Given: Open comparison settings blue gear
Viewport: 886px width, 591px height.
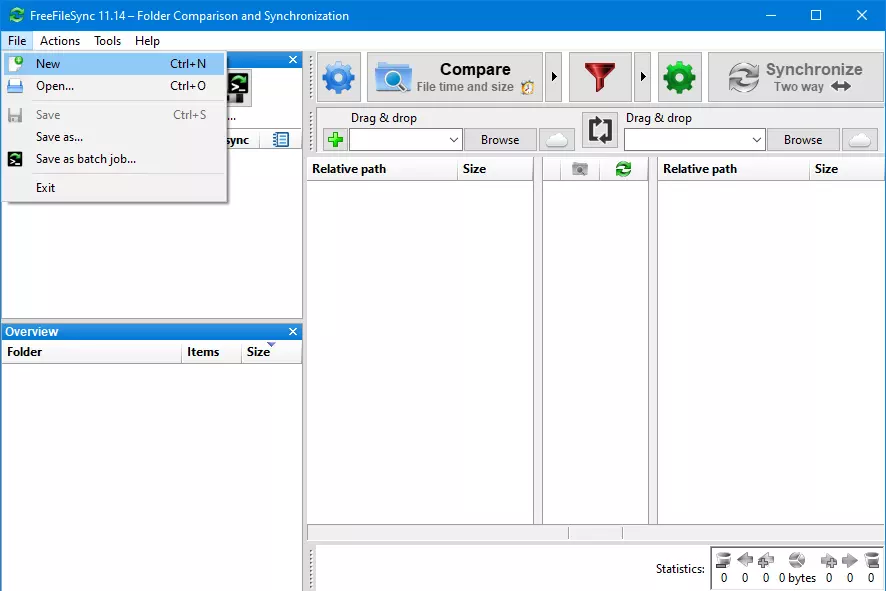Looking at the screenshot, I should point(338,77).
